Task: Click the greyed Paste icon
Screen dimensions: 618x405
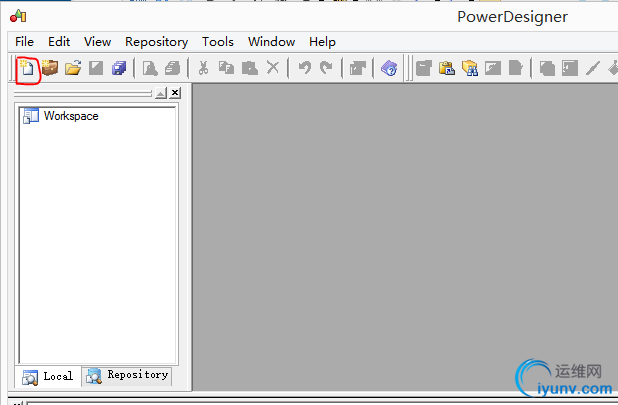Action: [249, 68]
